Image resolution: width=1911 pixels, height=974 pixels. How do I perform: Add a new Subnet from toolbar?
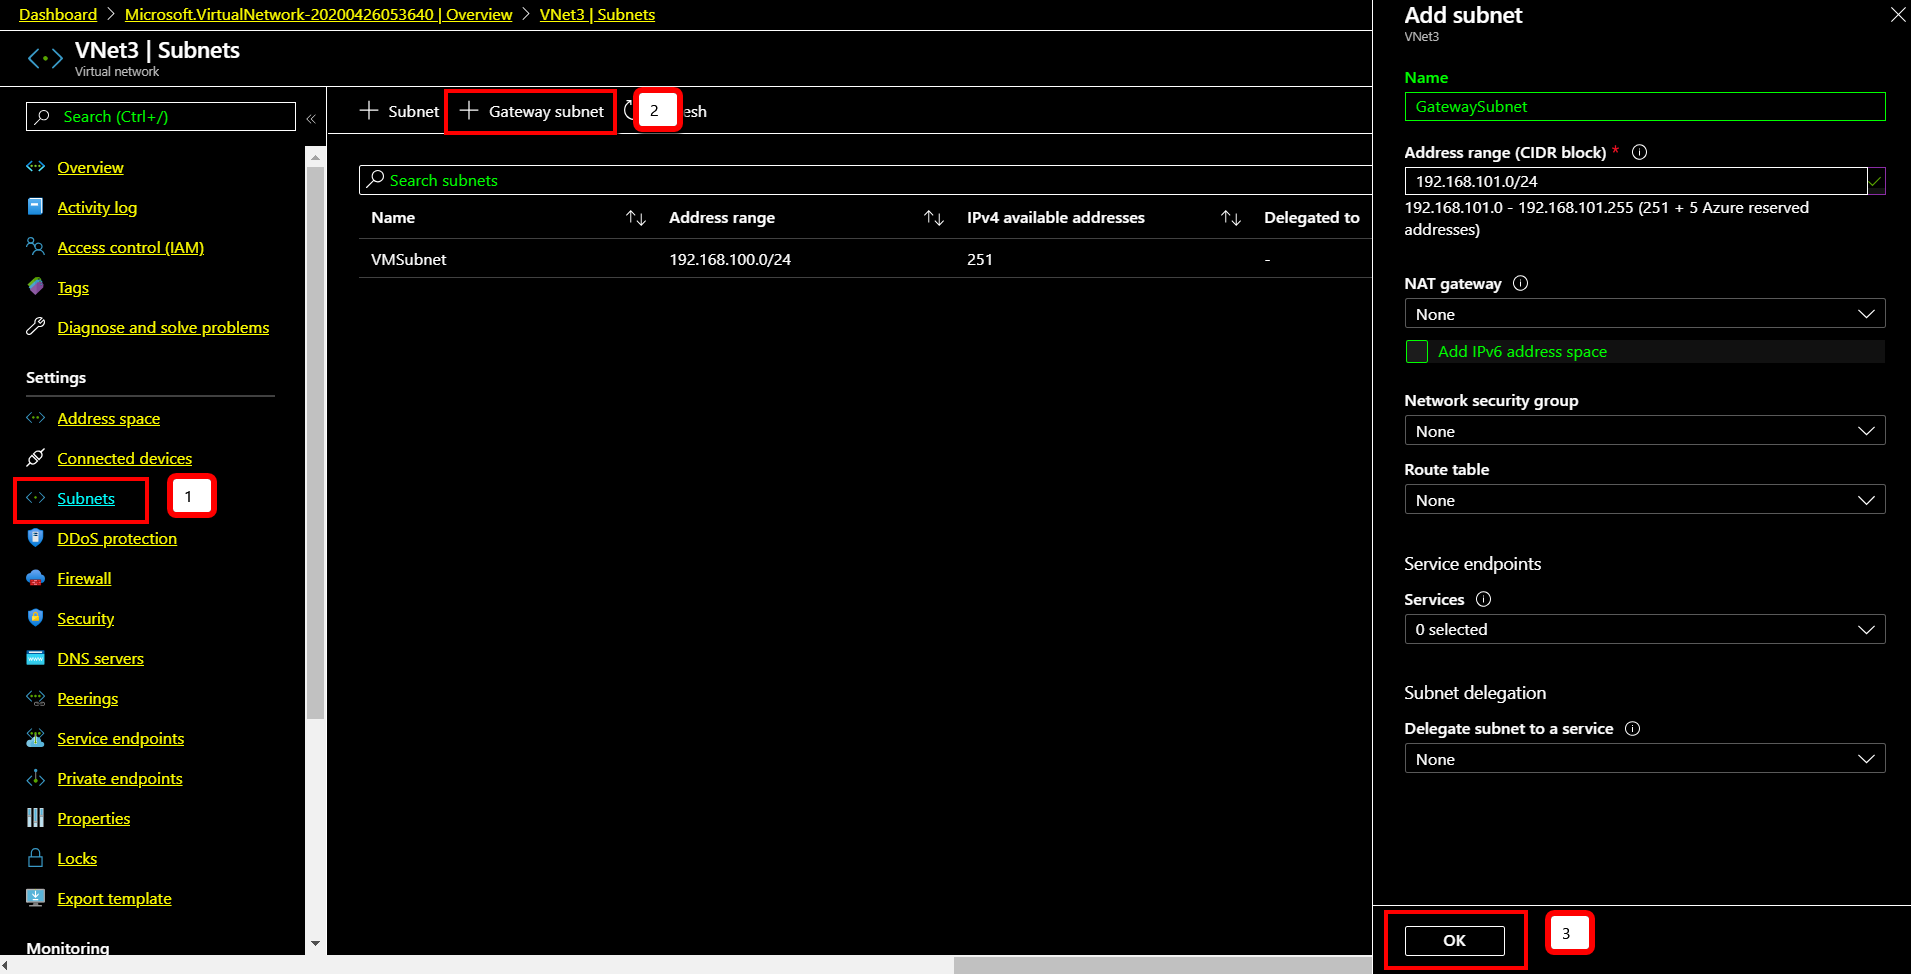click(399, 111)
